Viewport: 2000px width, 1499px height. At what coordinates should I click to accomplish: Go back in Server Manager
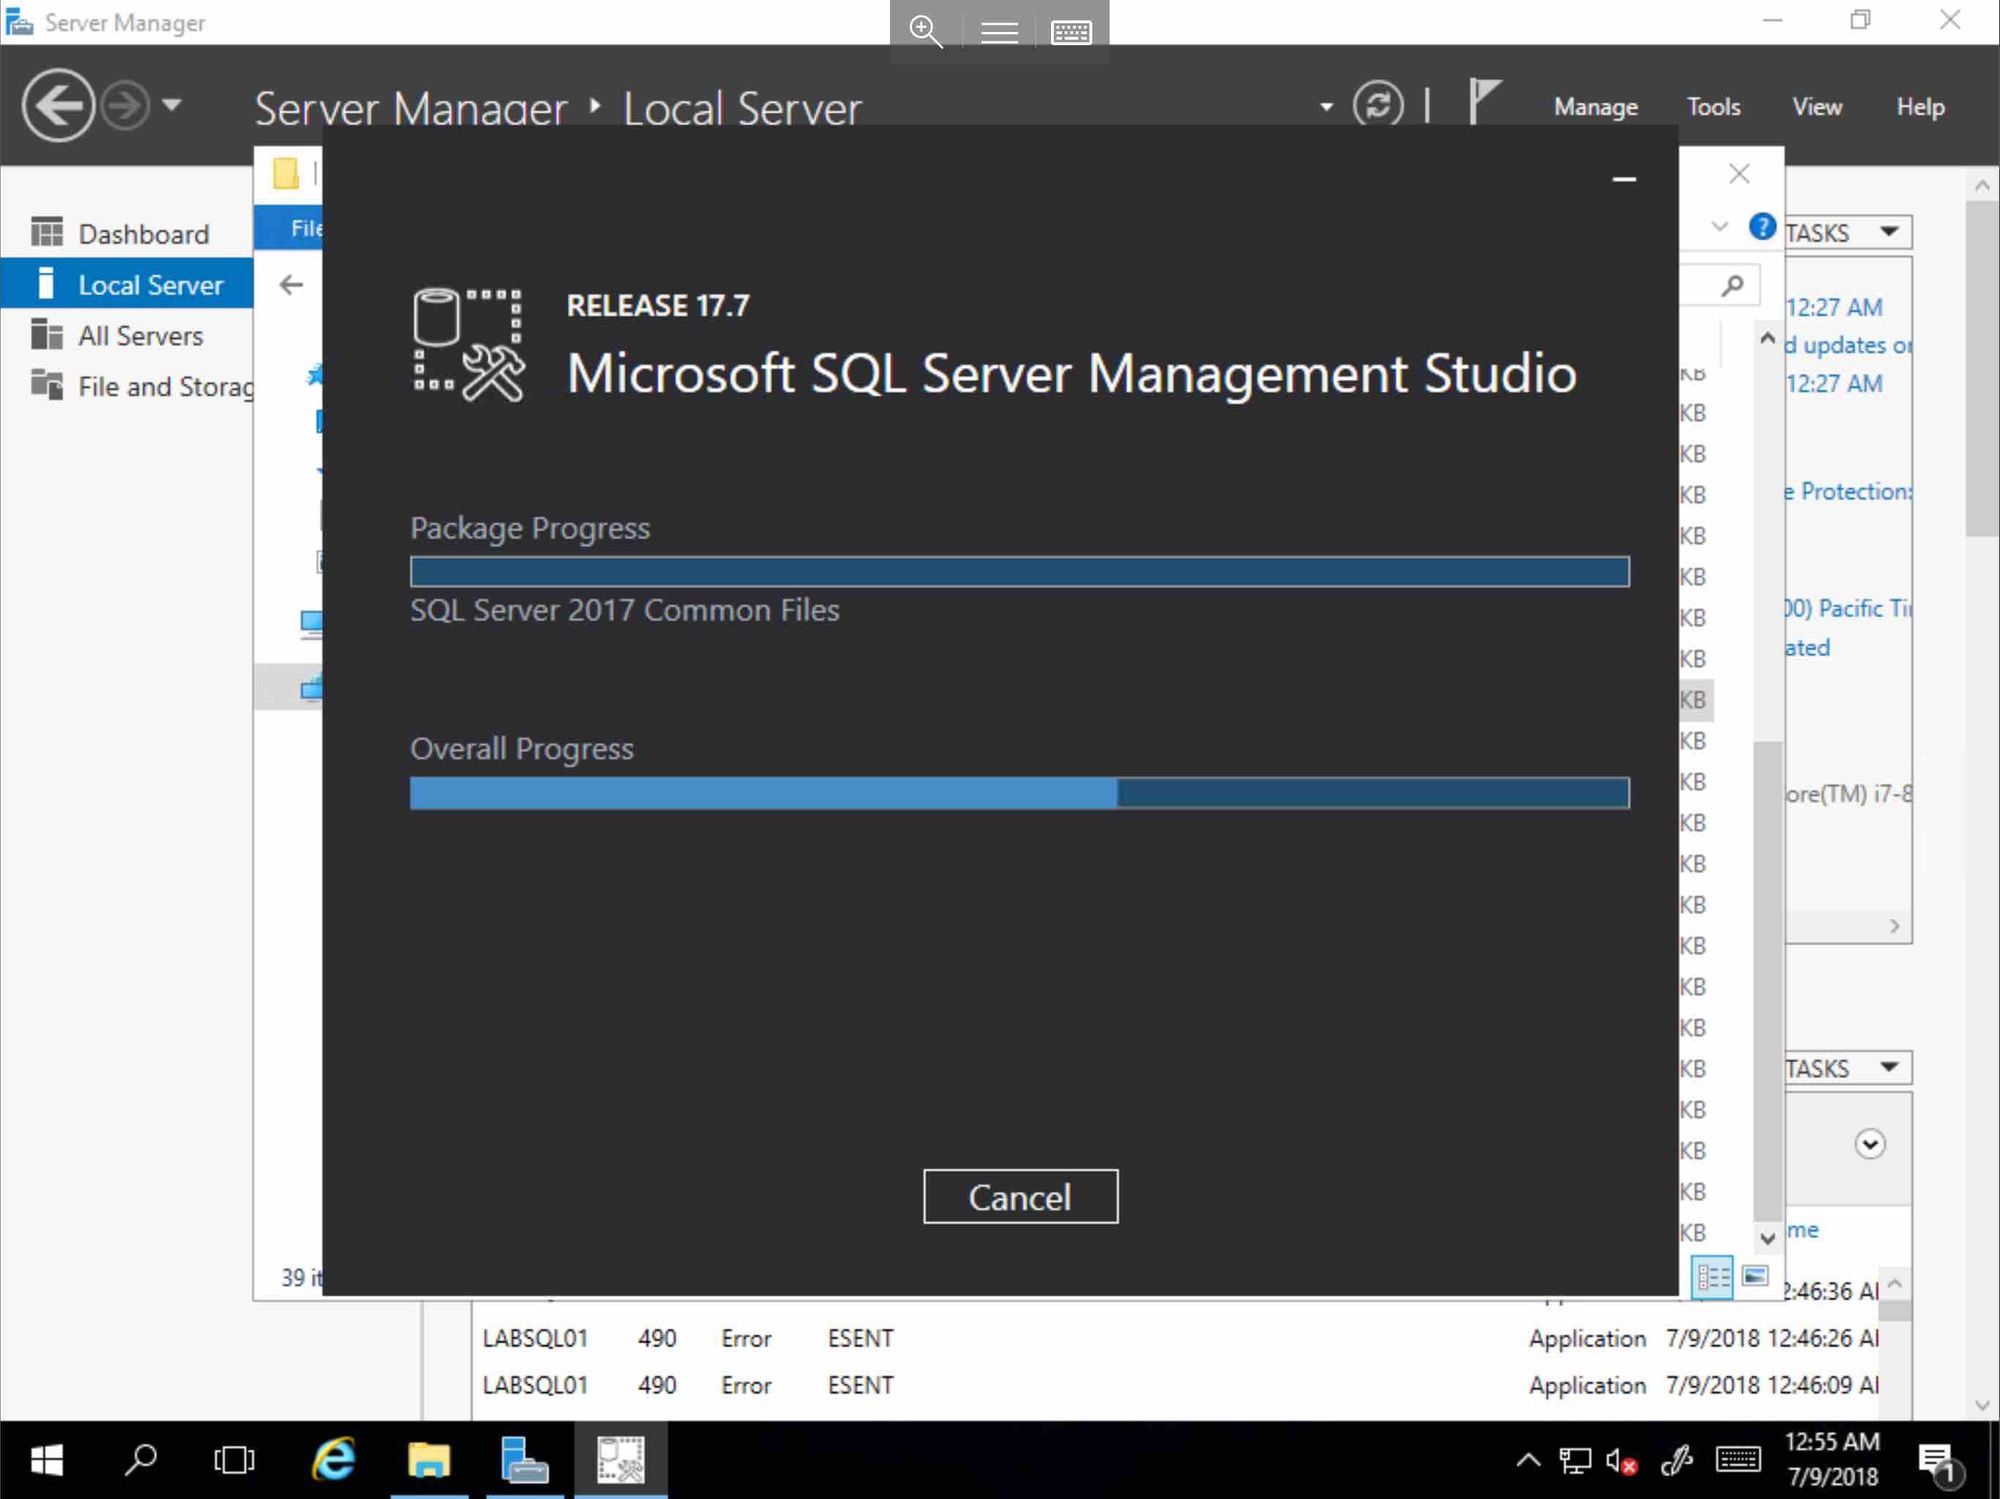point(58,105)
